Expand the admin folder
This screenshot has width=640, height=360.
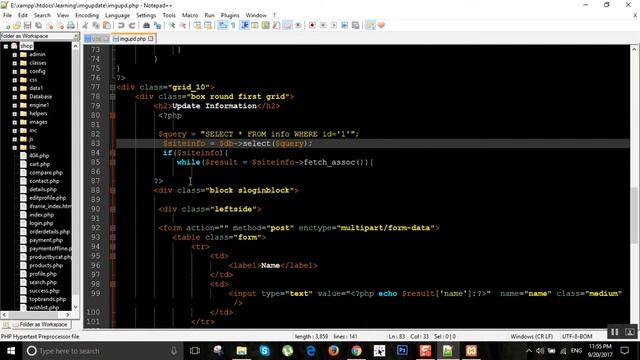pyautogui.click(x=14, y=55)
